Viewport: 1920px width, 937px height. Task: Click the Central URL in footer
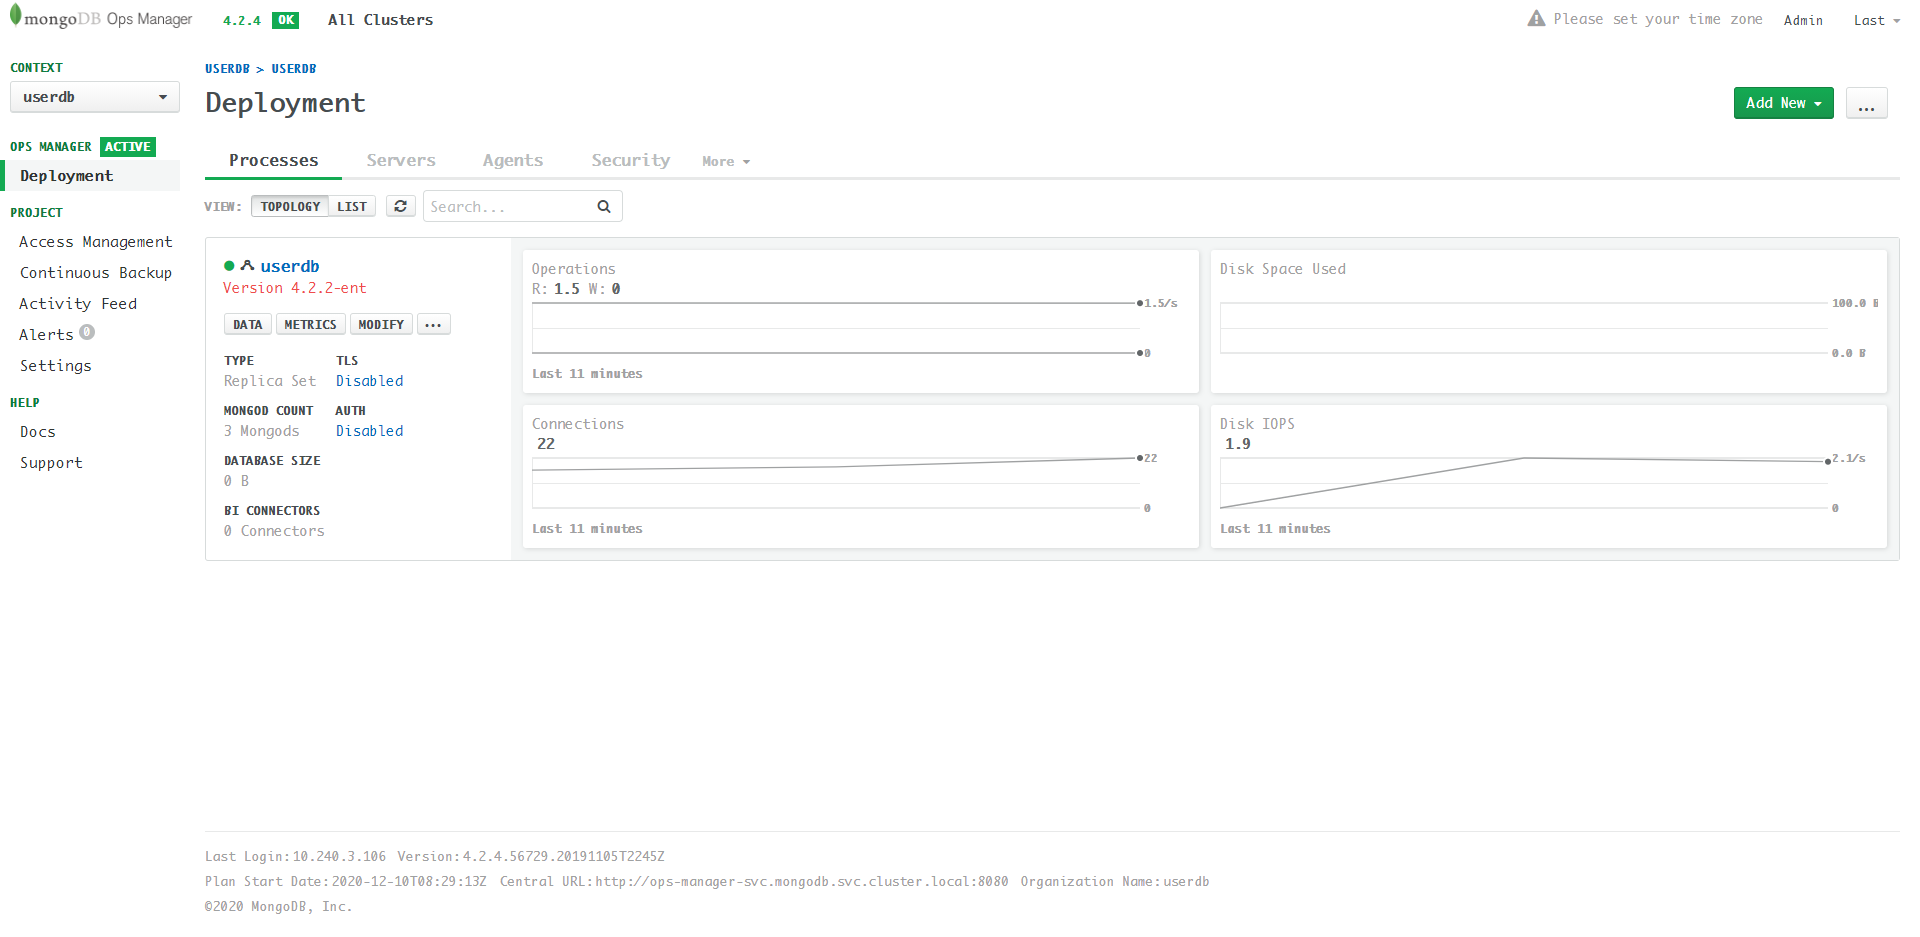click(x=801, y=882)
